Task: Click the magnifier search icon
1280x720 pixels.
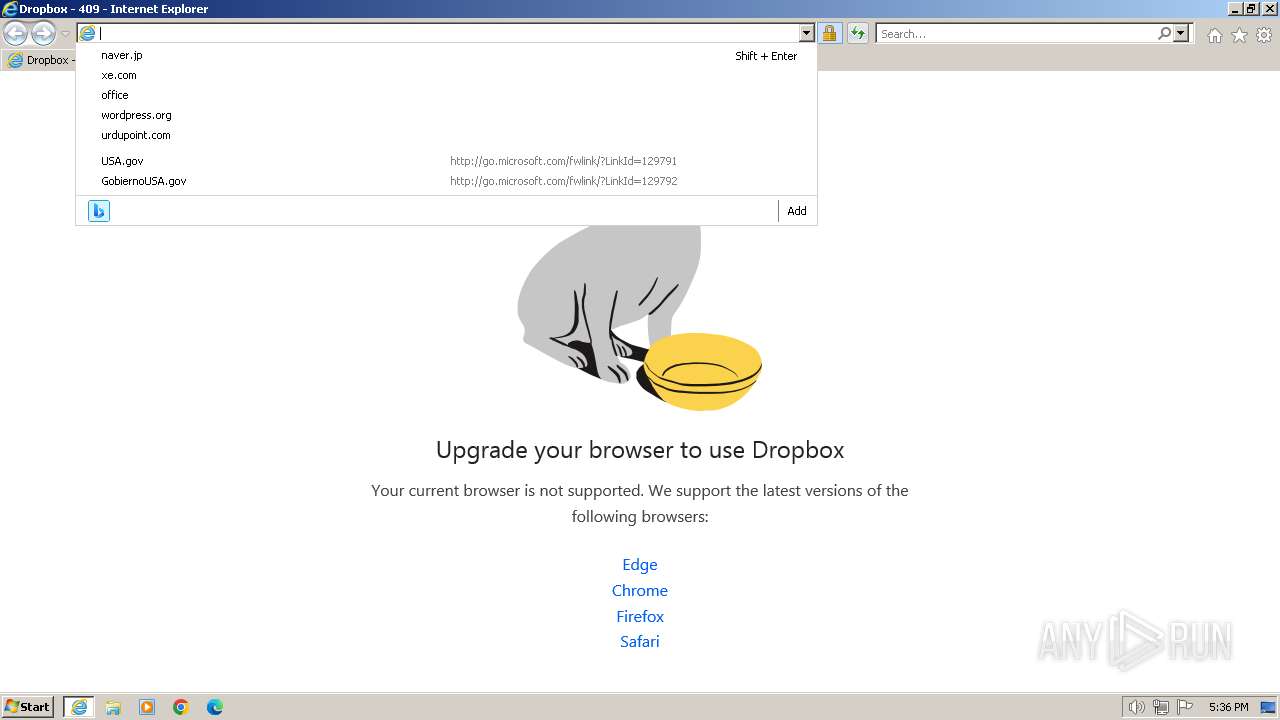Action: point(1164,33)
